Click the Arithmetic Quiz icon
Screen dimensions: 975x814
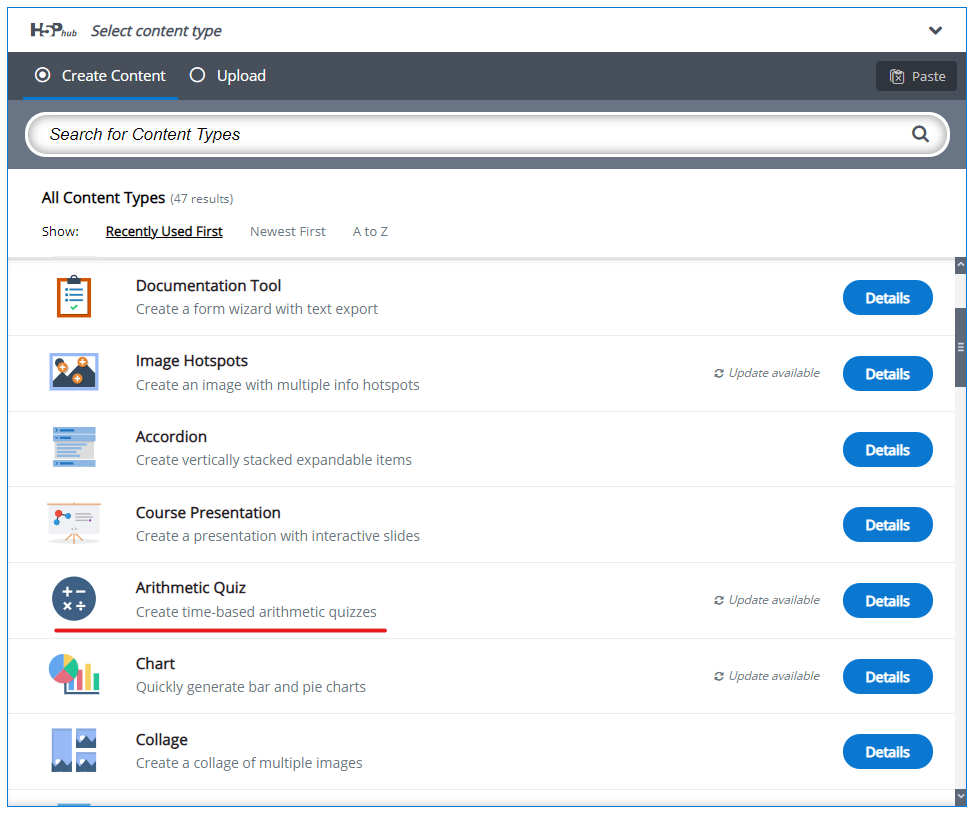73,599
